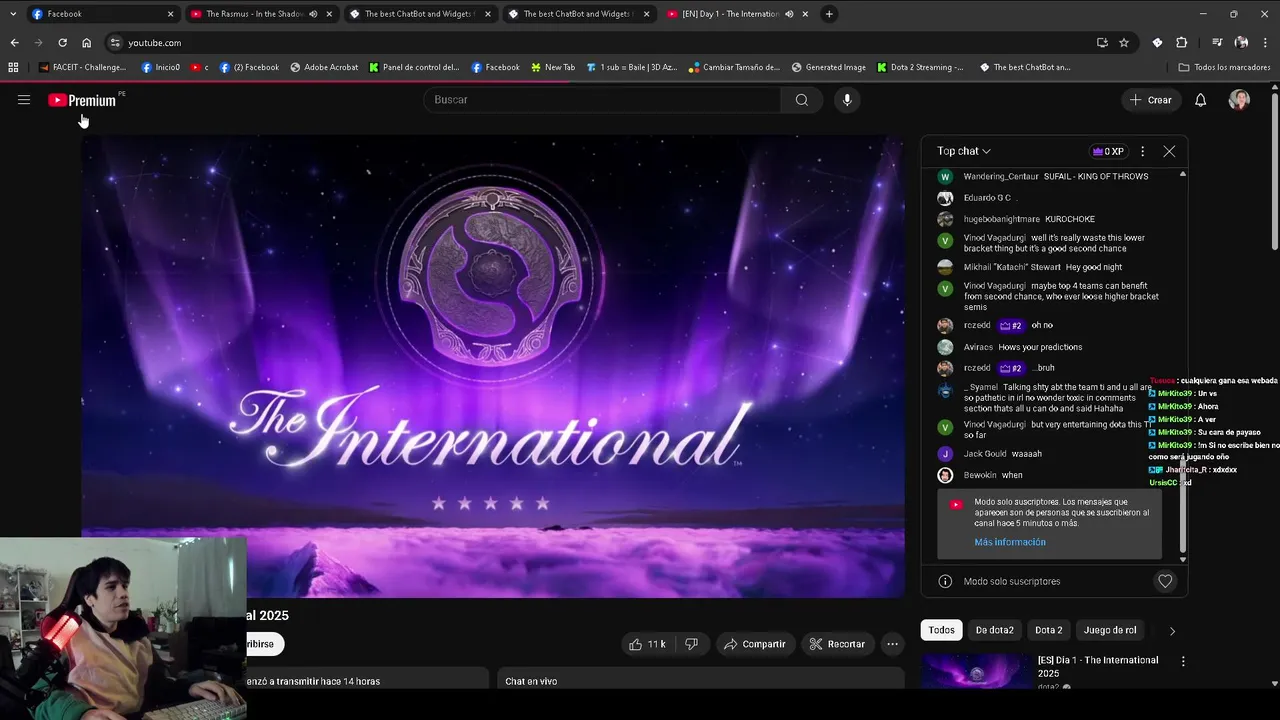Click the search magnifier button
Viewport: 1280px width, 720px height.
tap(801, 100)
